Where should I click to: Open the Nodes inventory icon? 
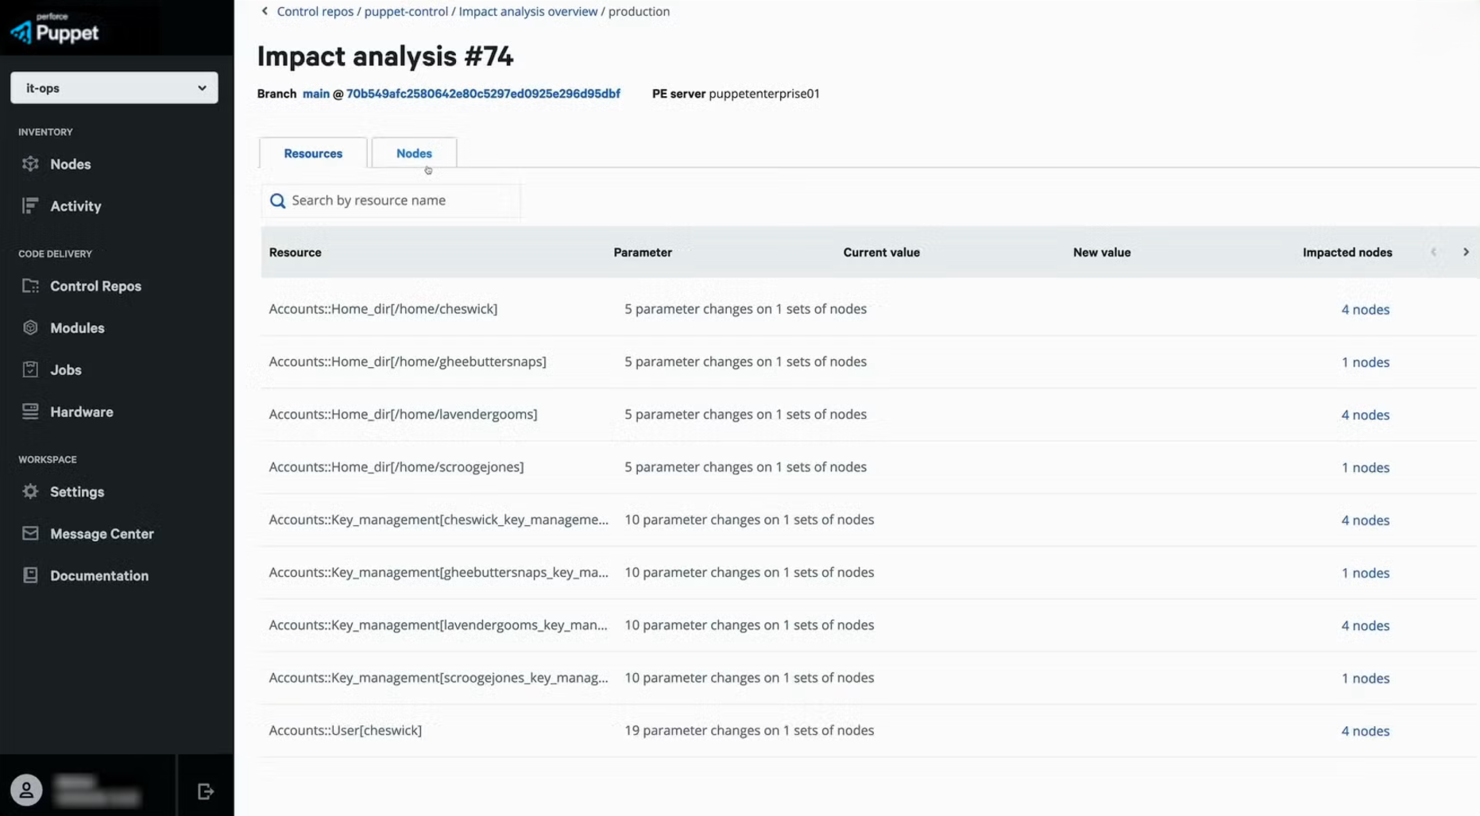click(x=31, y=164)
